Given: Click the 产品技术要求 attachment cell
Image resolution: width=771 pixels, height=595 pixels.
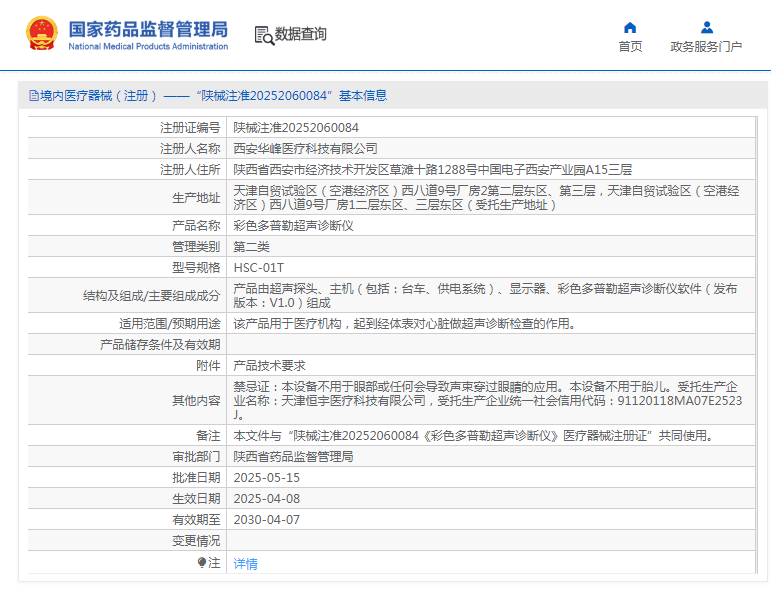Looking at the screenshot, I should coord(269,366).
